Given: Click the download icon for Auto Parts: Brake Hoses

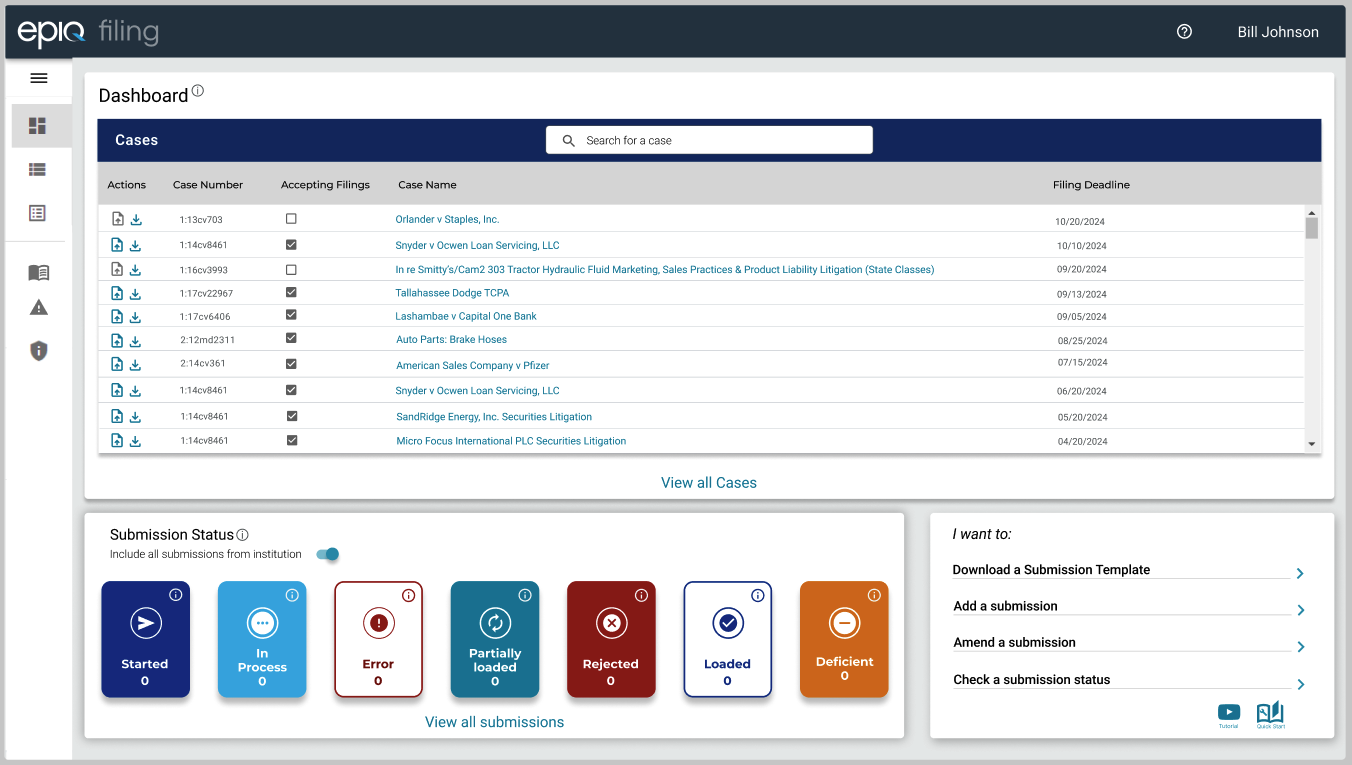Looking at the screenshot, I should tap(136, 341).
